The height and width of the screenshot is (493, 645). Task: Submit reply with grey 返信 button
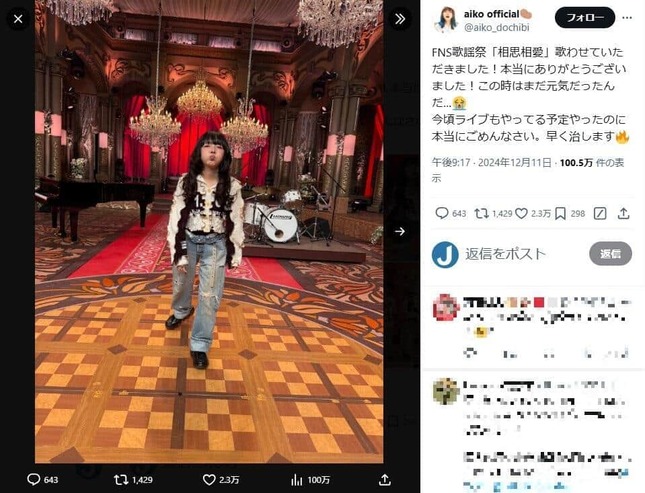(x=610, y=253)
